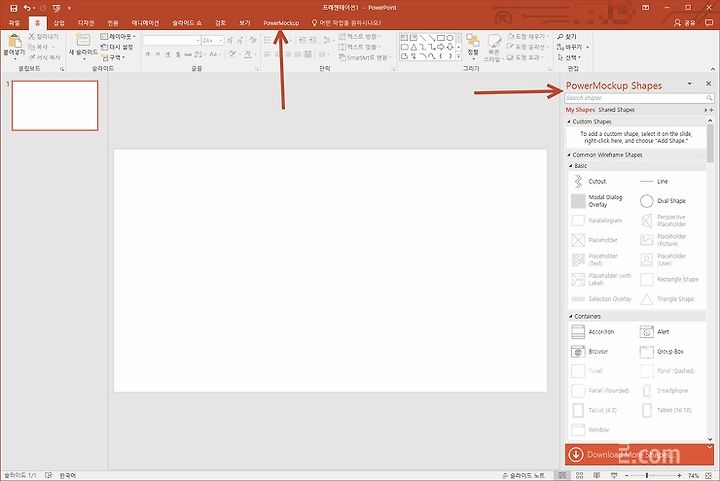The width and height of the screenshot is (720, 481).
Task: Expand the shapes gallery More arrow
Action: point(458,56)
